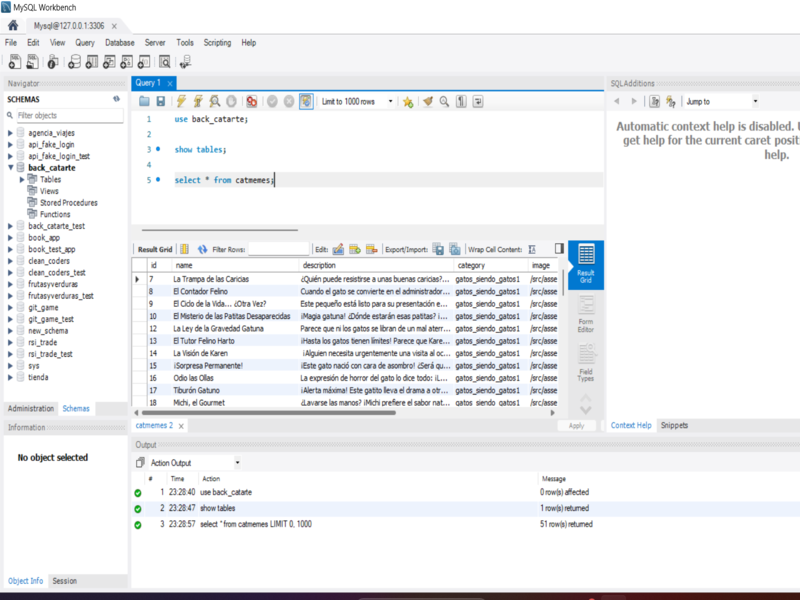Open SQL script file folder icon
The height and width of the screenshot is (600, 800).
(x=144, y=102)
